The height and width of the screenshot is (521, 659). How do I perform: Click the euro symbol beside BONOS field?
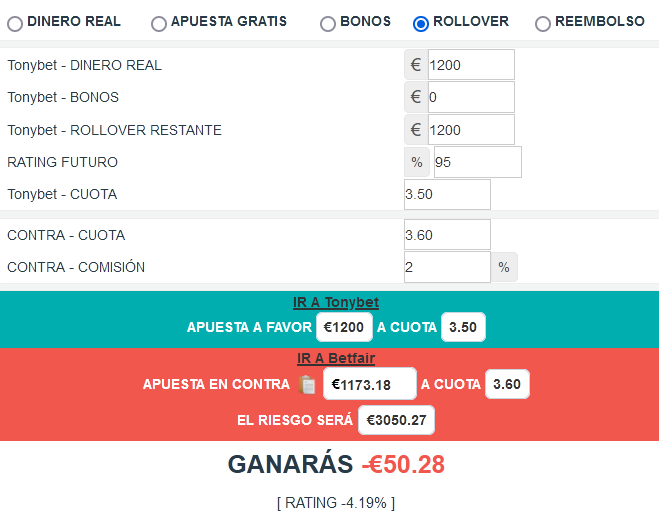point(416,97)
